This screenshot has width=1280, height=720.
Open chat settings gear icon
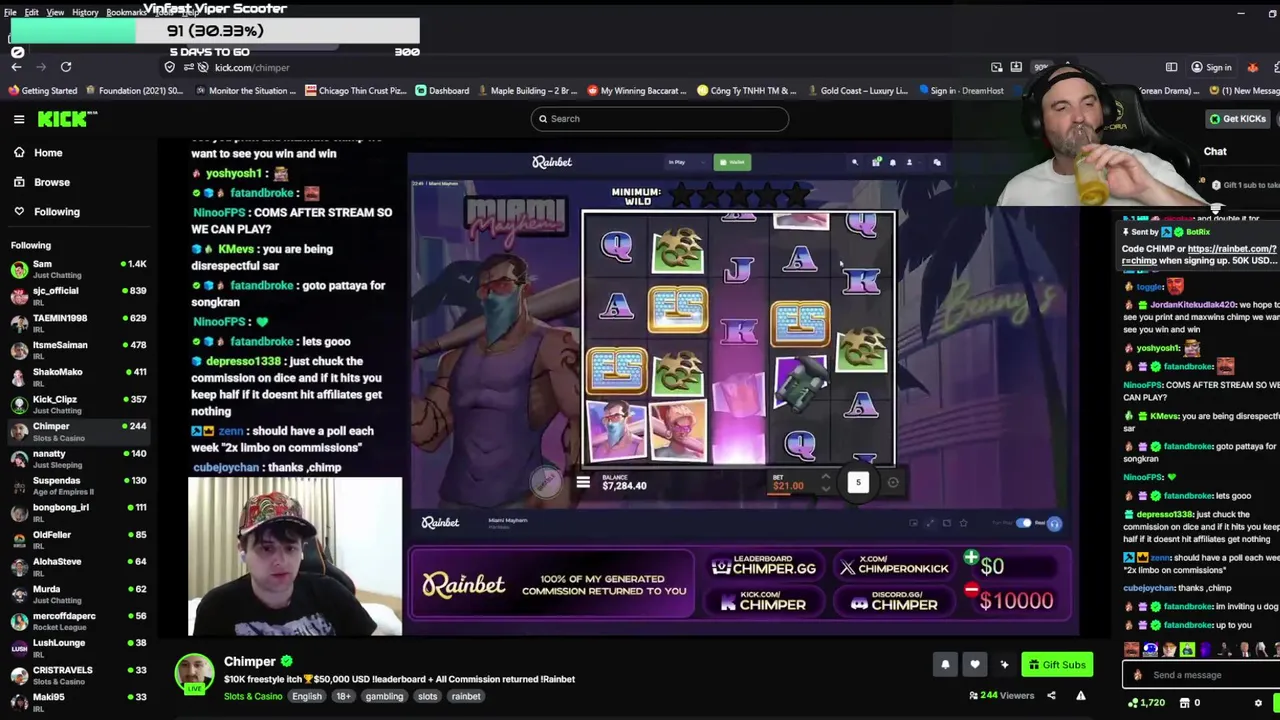pos(1259,703)
